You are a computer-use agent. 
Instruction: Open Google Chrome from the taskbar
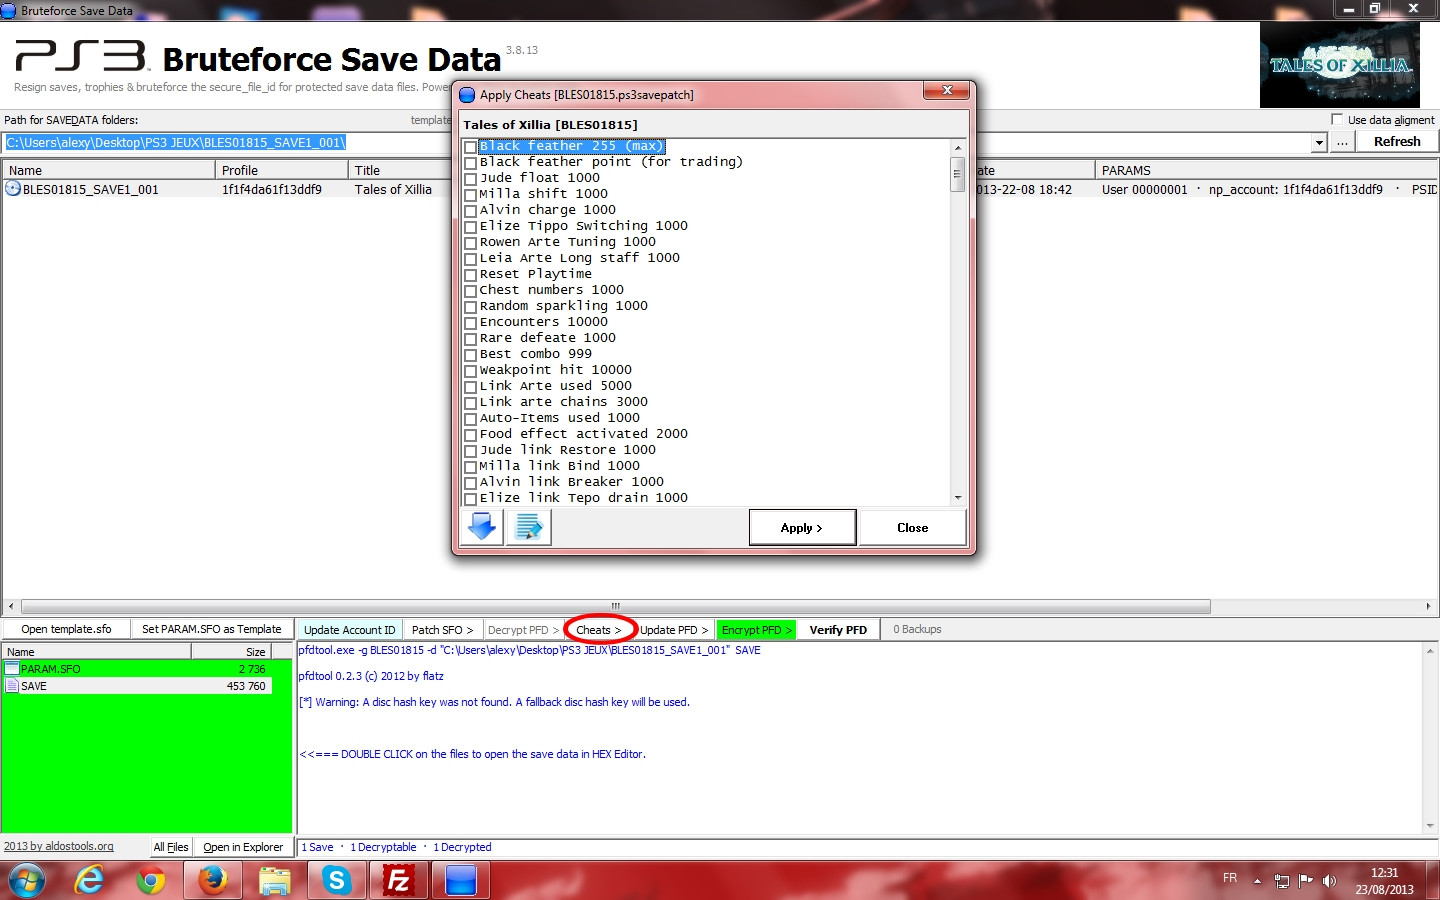151,880
